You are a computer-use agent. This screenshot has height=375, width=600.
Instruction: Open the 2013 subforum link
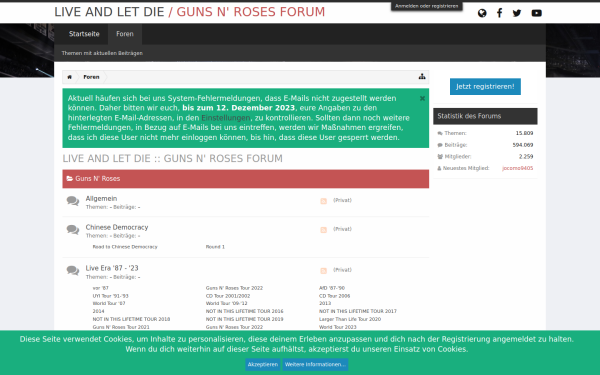point(325,303)
